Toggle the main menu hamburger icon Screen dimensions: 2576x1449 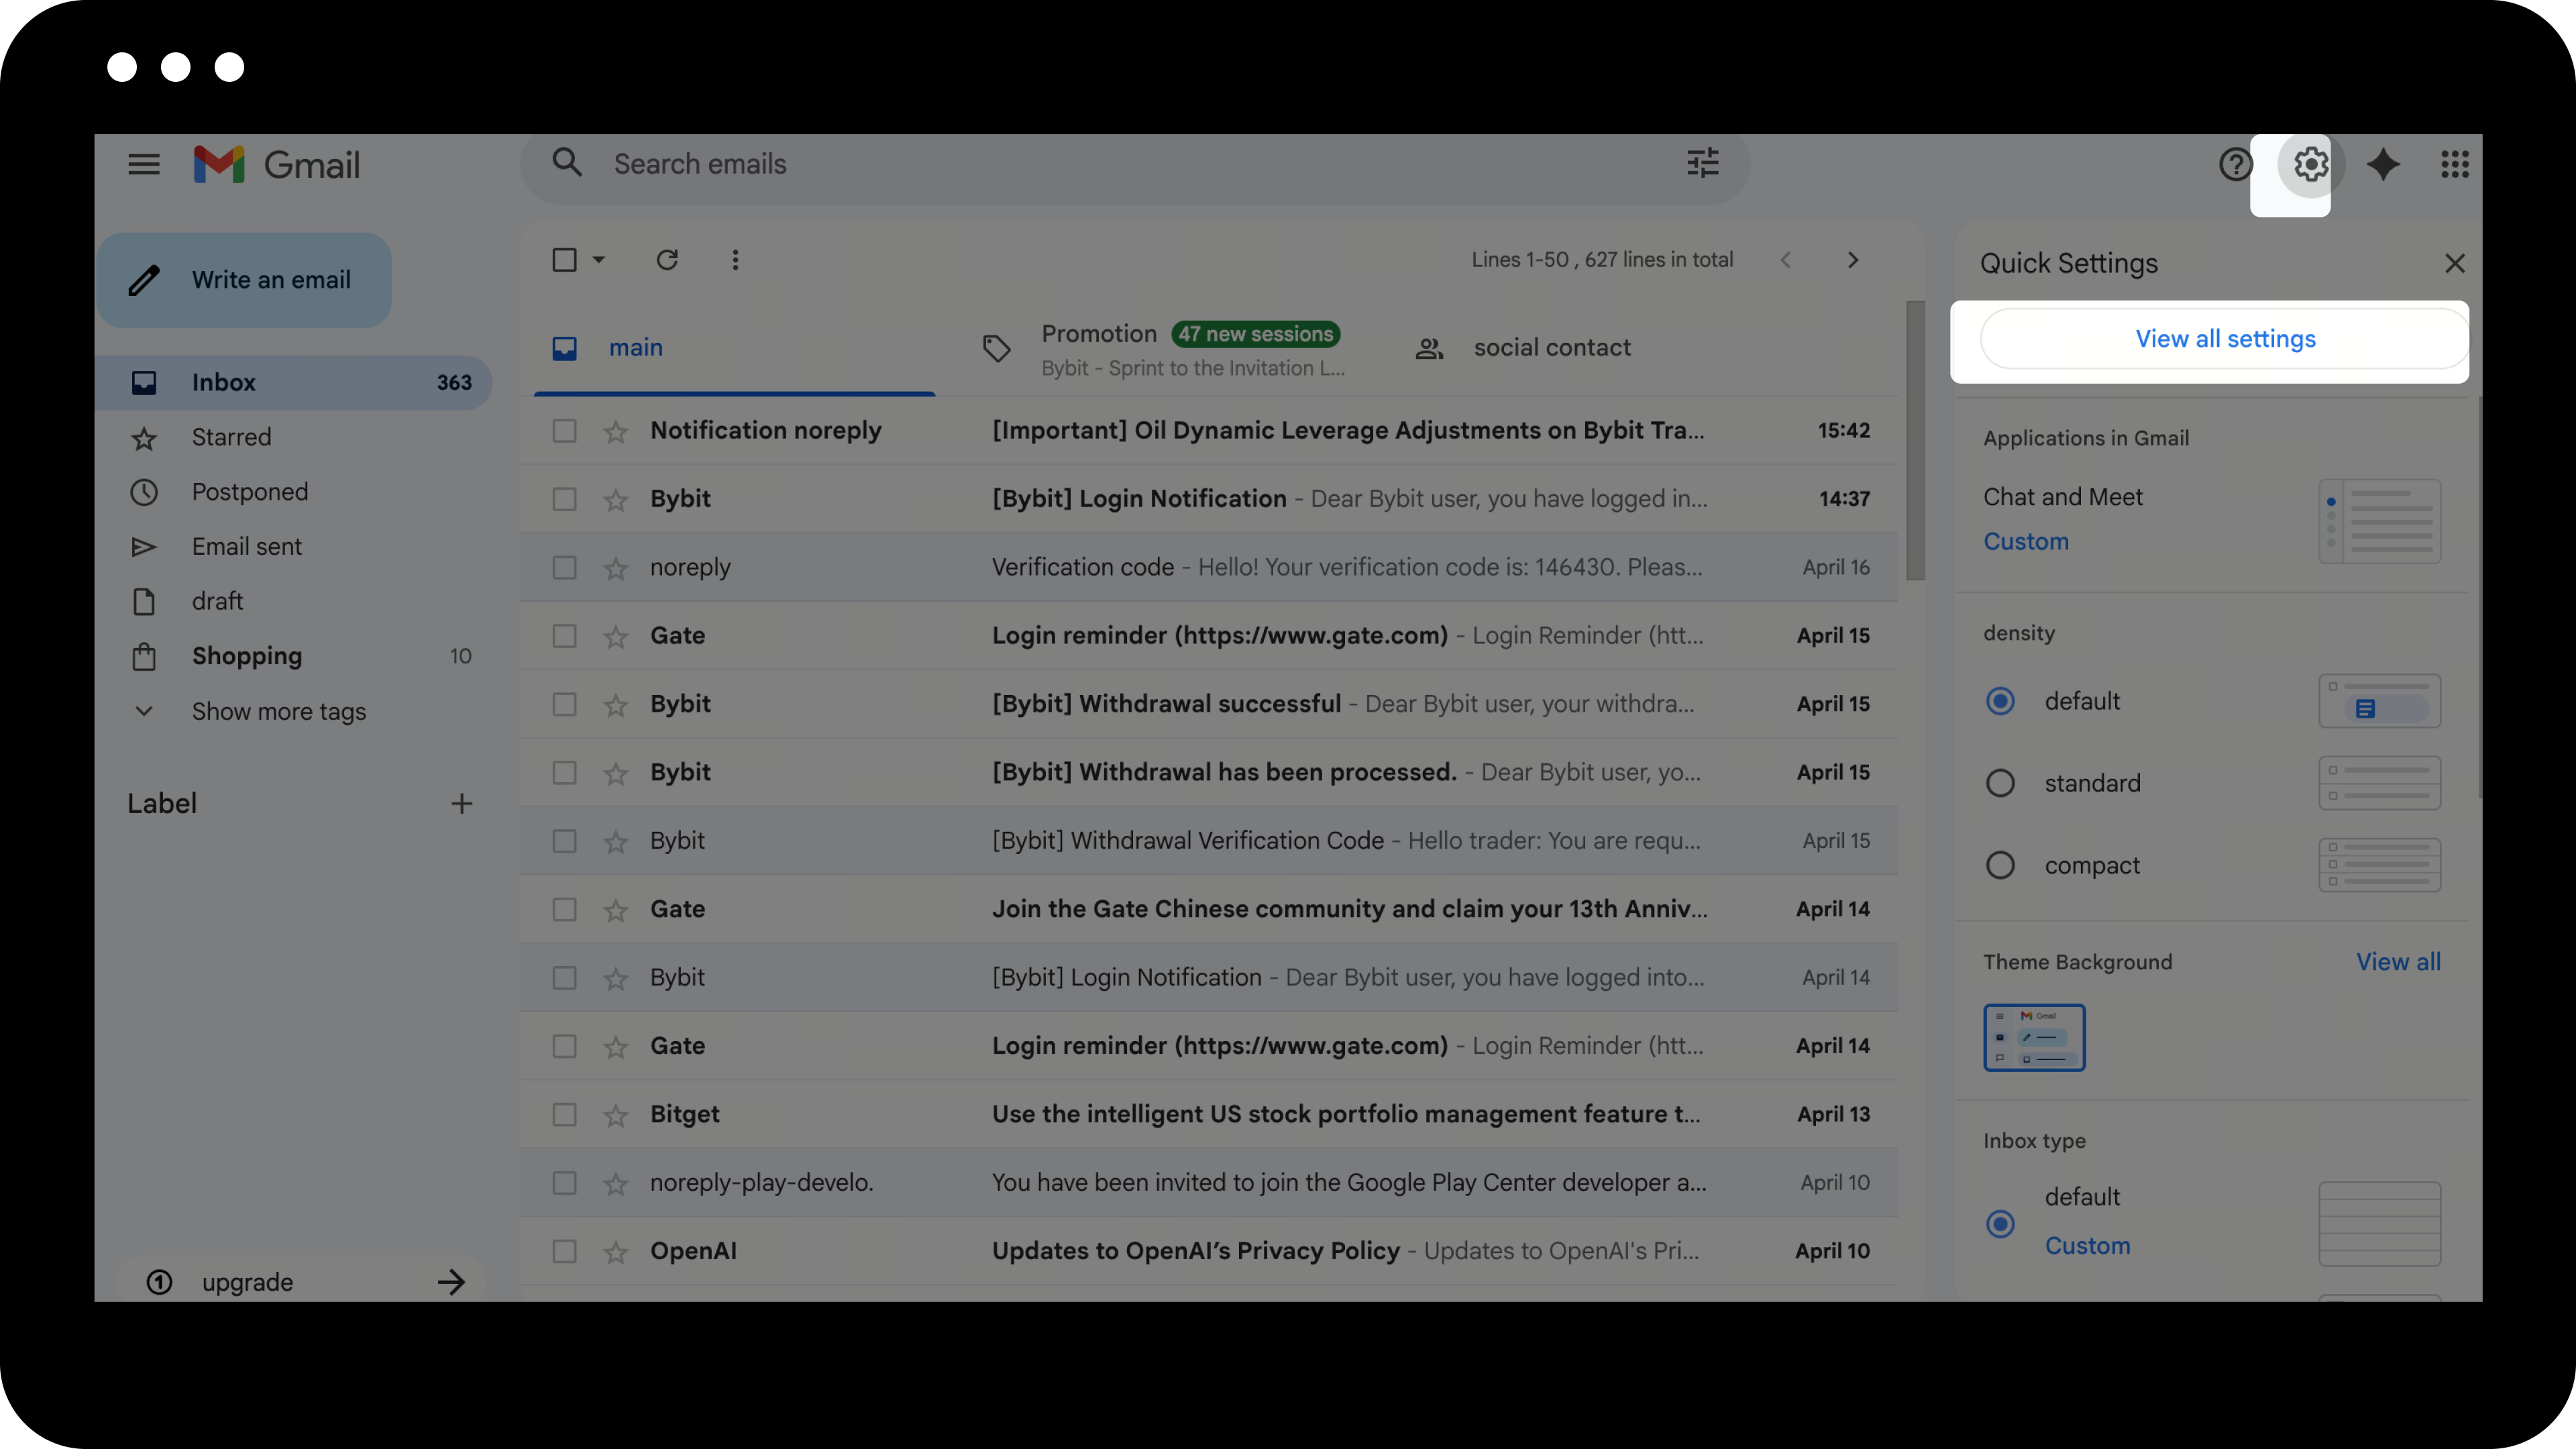pos(144,165)
